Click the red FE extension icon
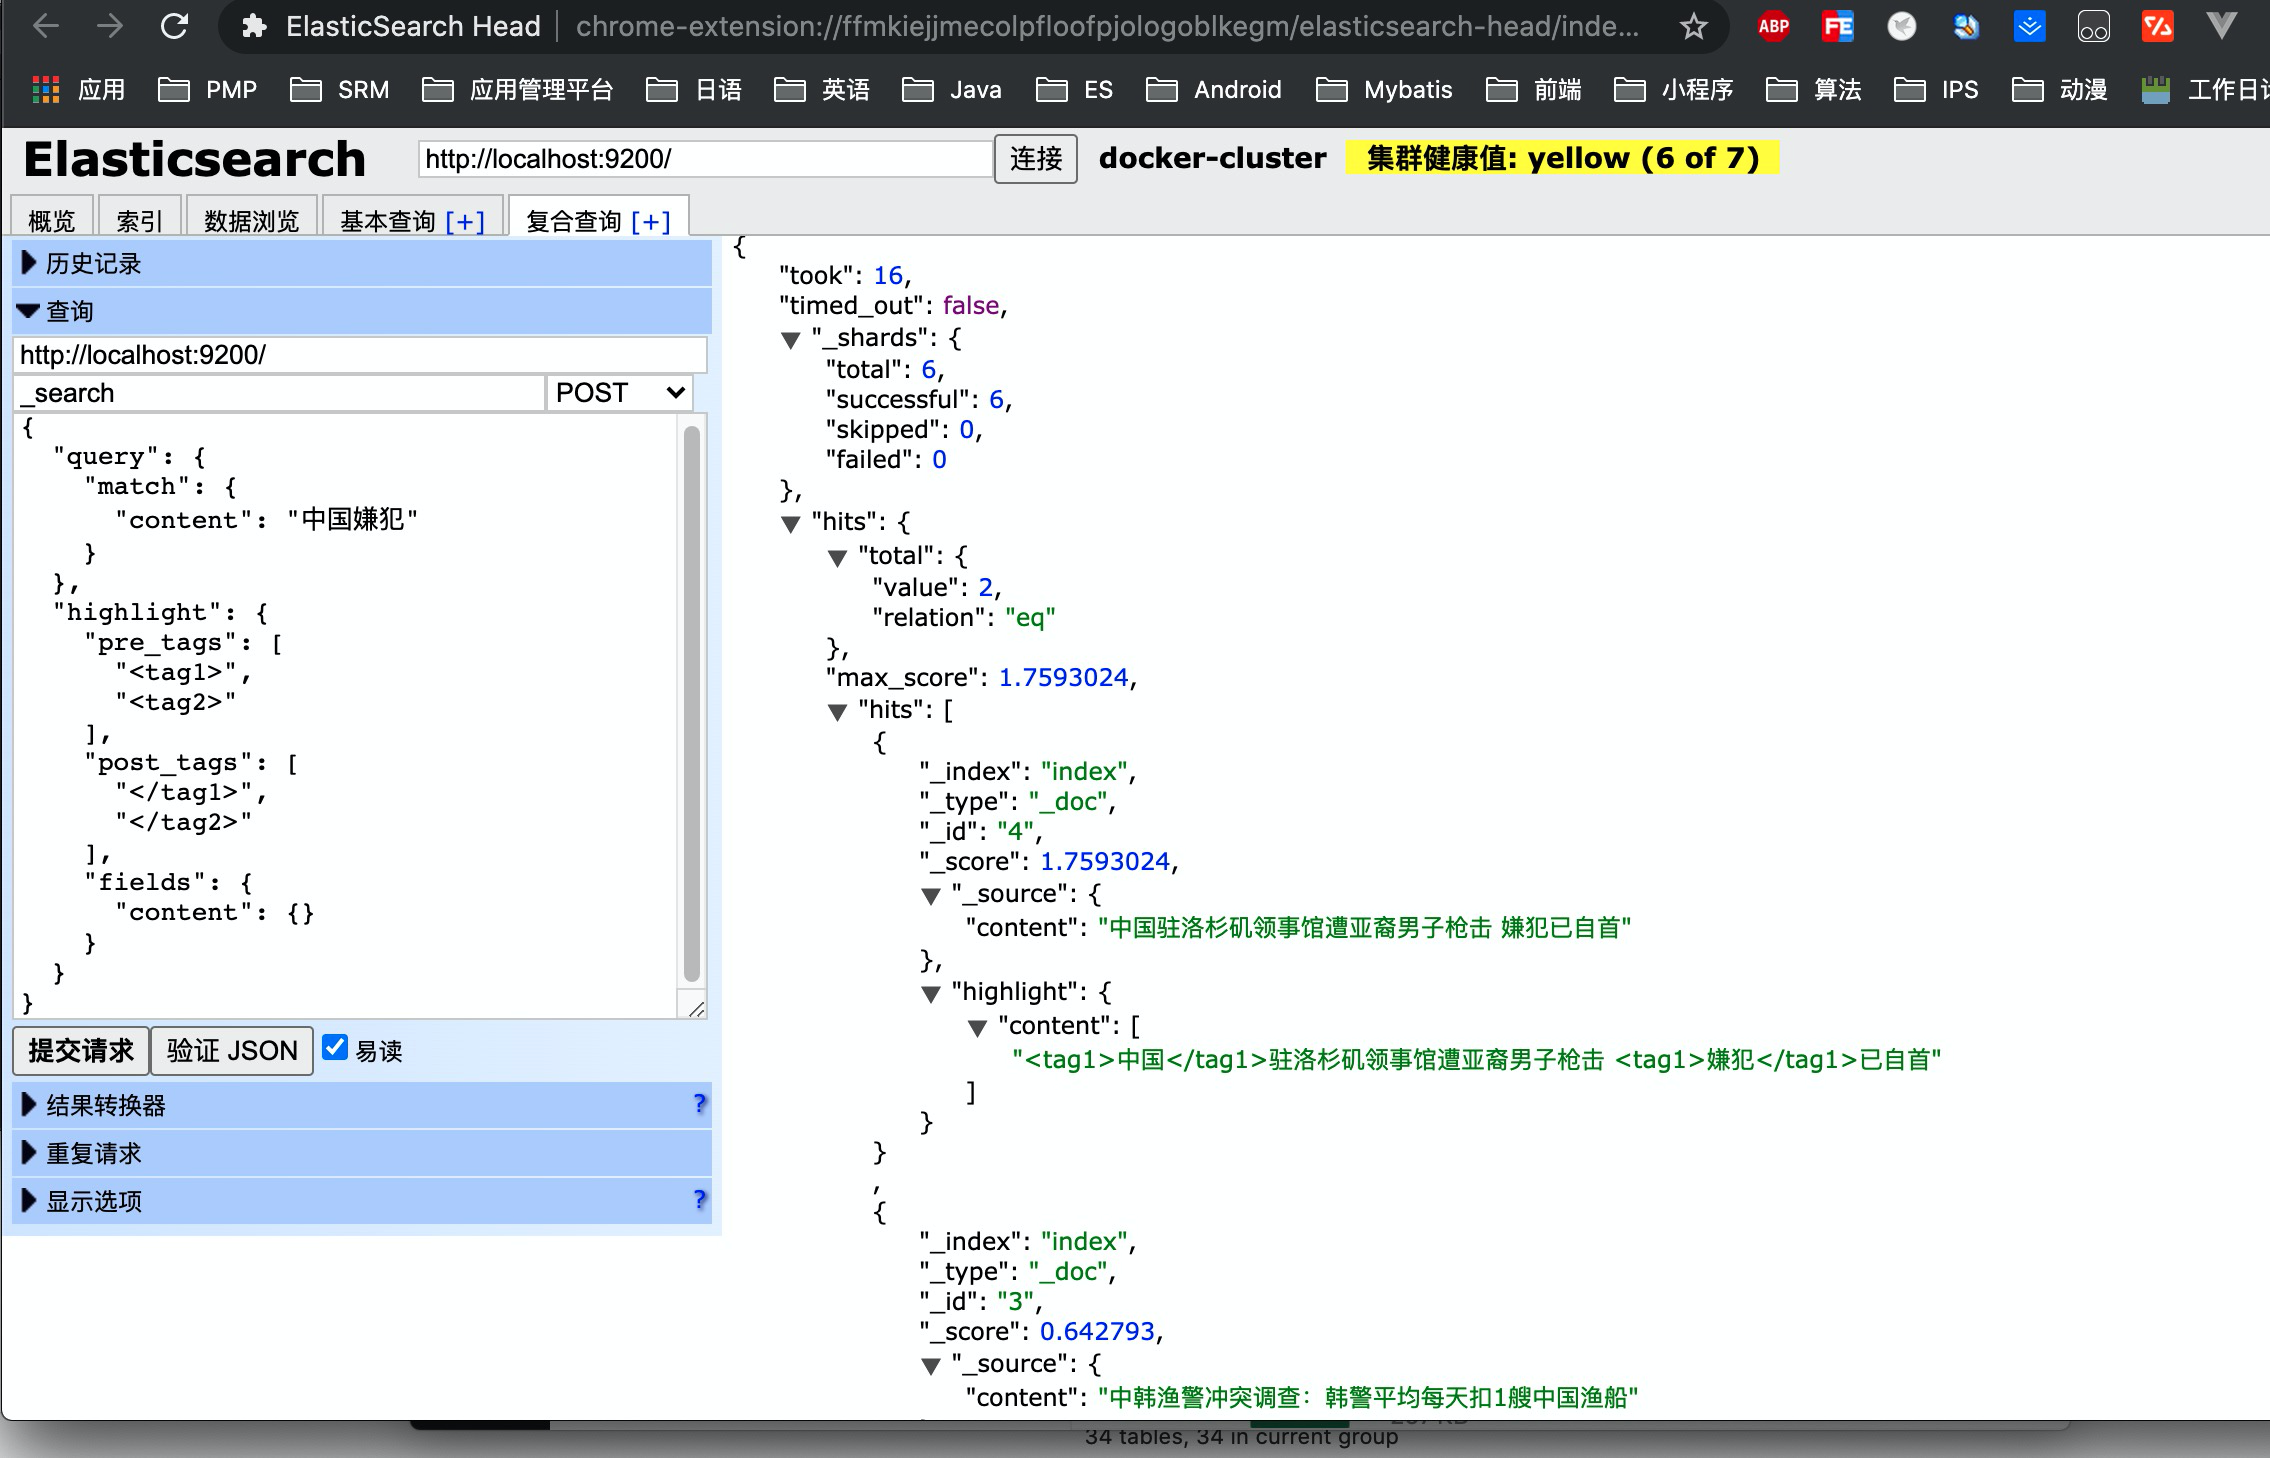Viewport: 2270px width, 1458px height. click(x=1837, y=26)
